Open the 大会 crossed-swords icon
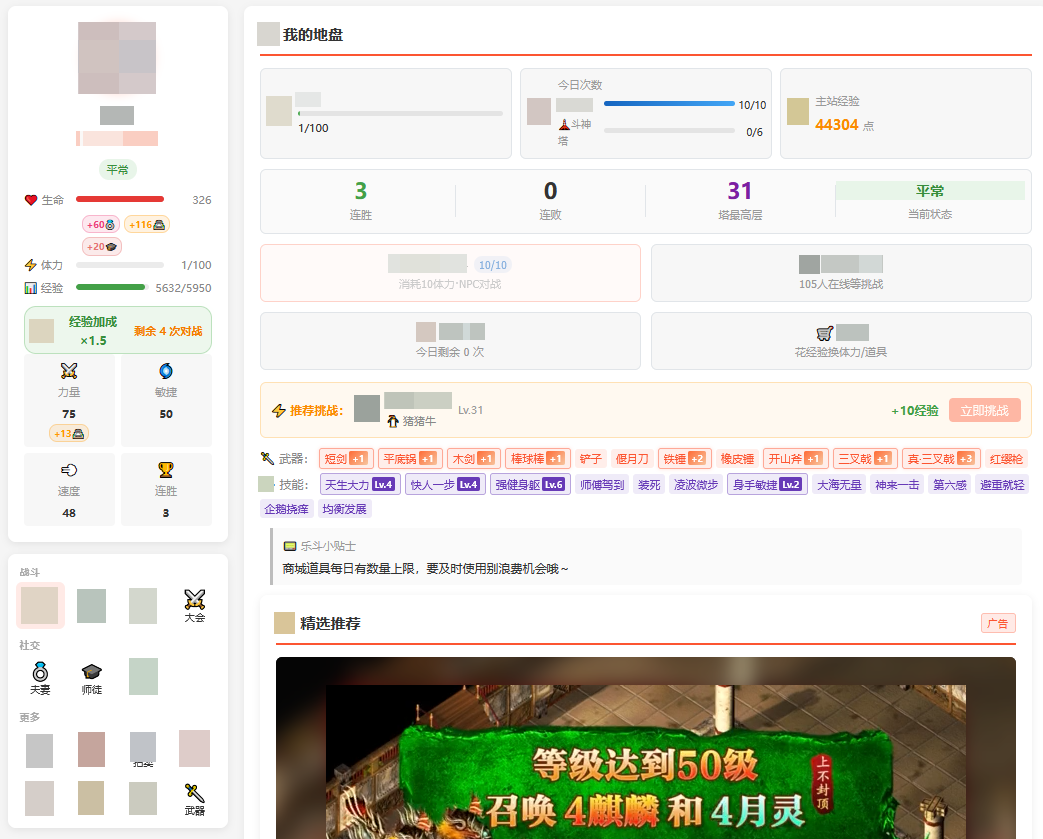1043x839 pixels. pyautogui.click(x=195, y=602)
